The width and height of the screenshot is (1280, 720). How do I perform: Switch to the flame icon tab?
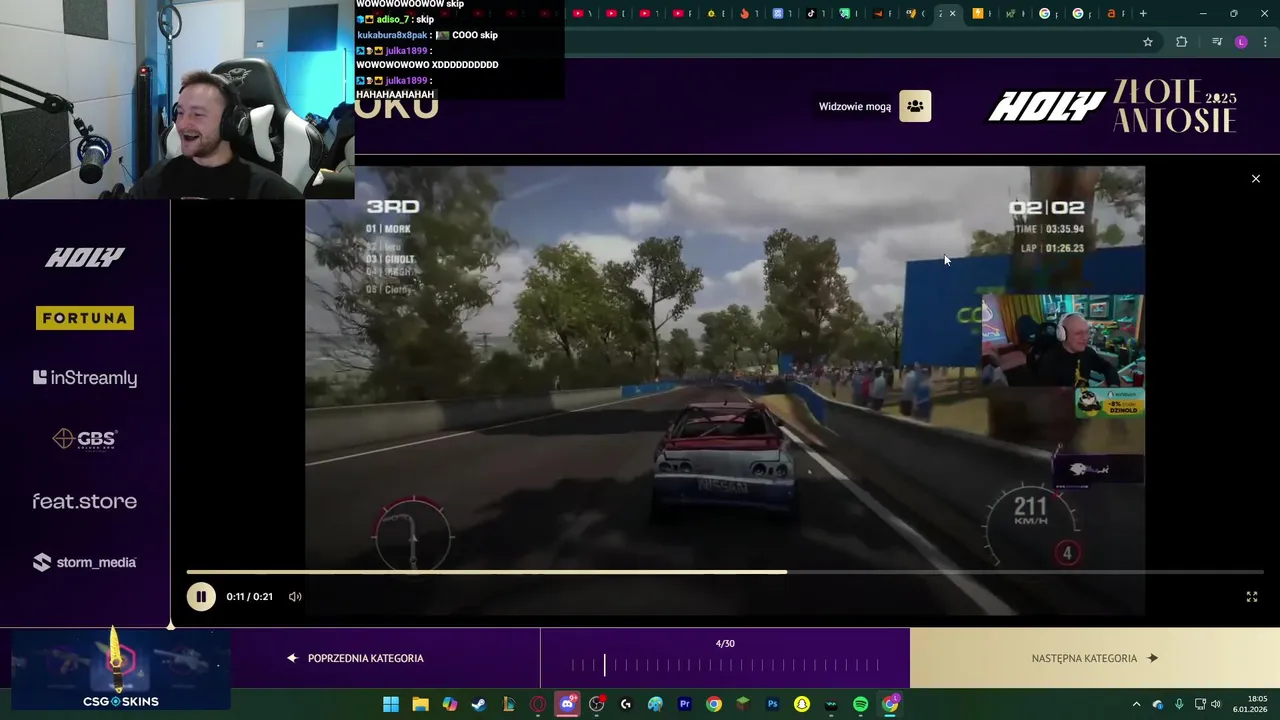point(744,13)
